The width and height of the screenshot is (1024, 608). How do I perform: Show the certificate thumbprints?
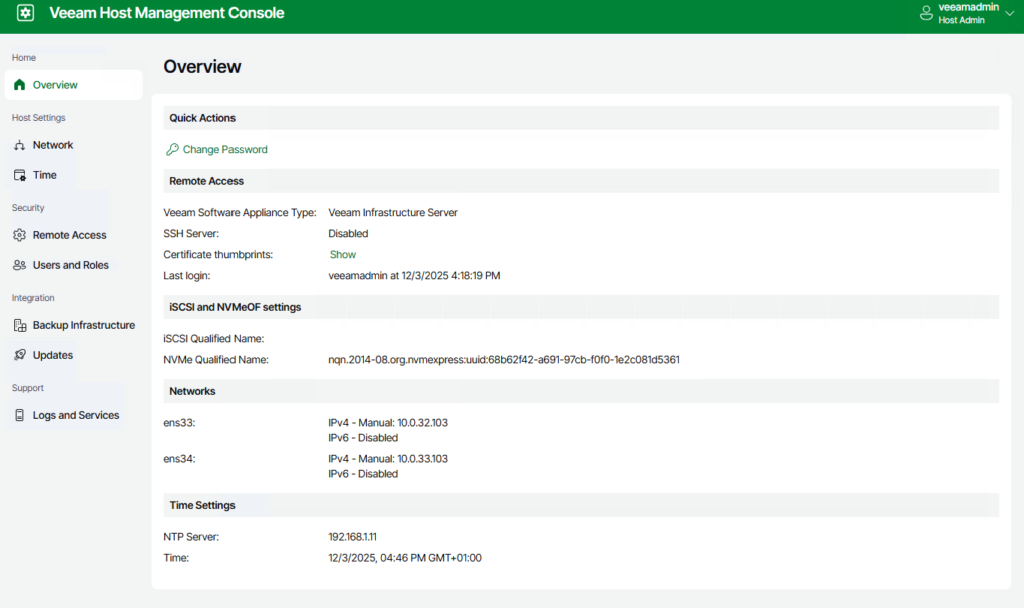(x=342, y=255)
